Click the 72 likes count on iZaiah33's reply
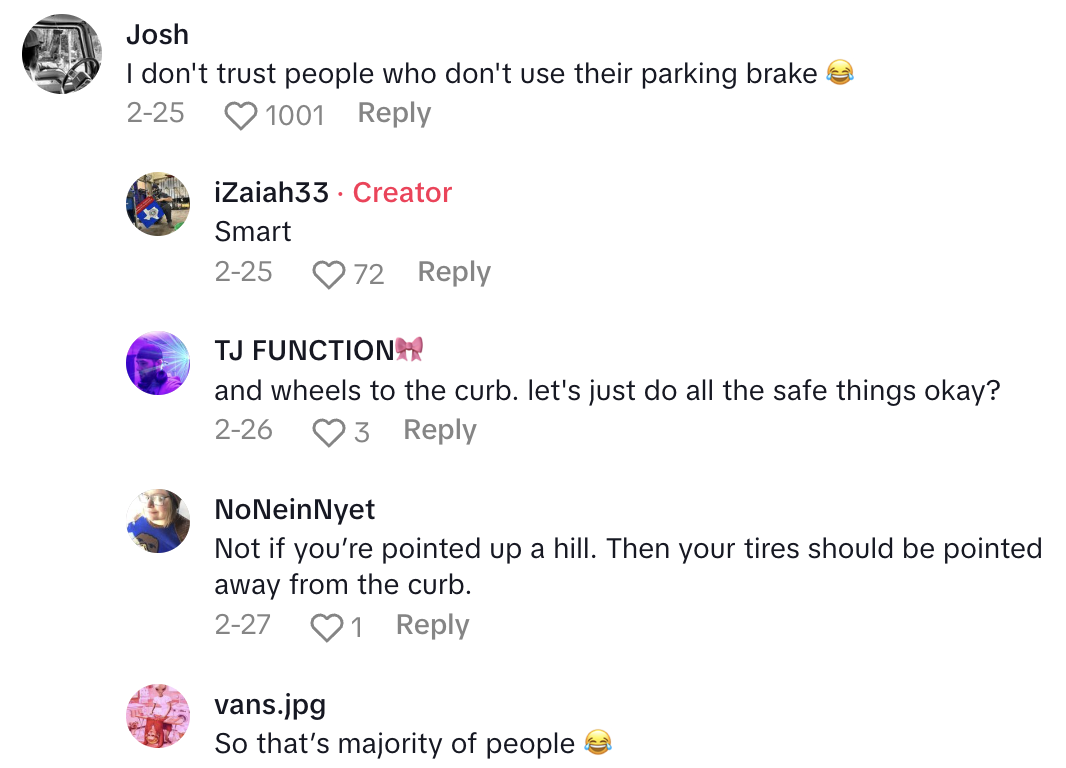Image resolution: width=1066 pixels, height=768 pixels. (x=369, y=275)
